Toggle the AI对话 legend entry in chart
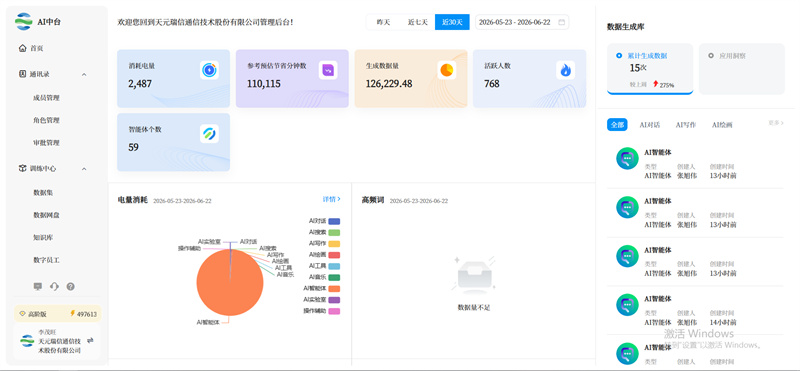The width and height of the screenshot is (800, 371). pos(324,221)
